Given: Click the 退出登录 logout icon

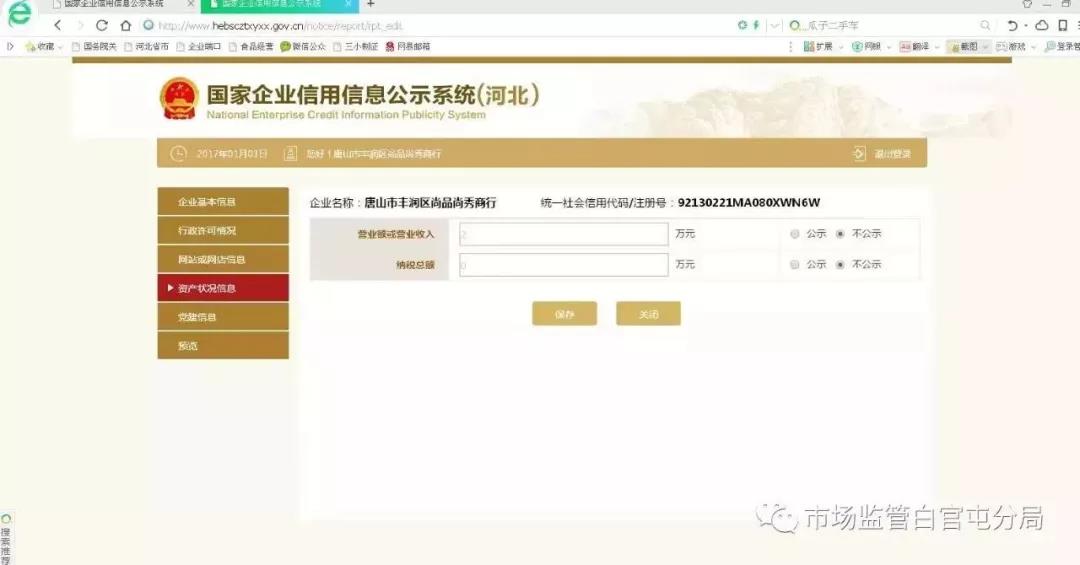Looking at the screenshot, I should coord(859,153).
